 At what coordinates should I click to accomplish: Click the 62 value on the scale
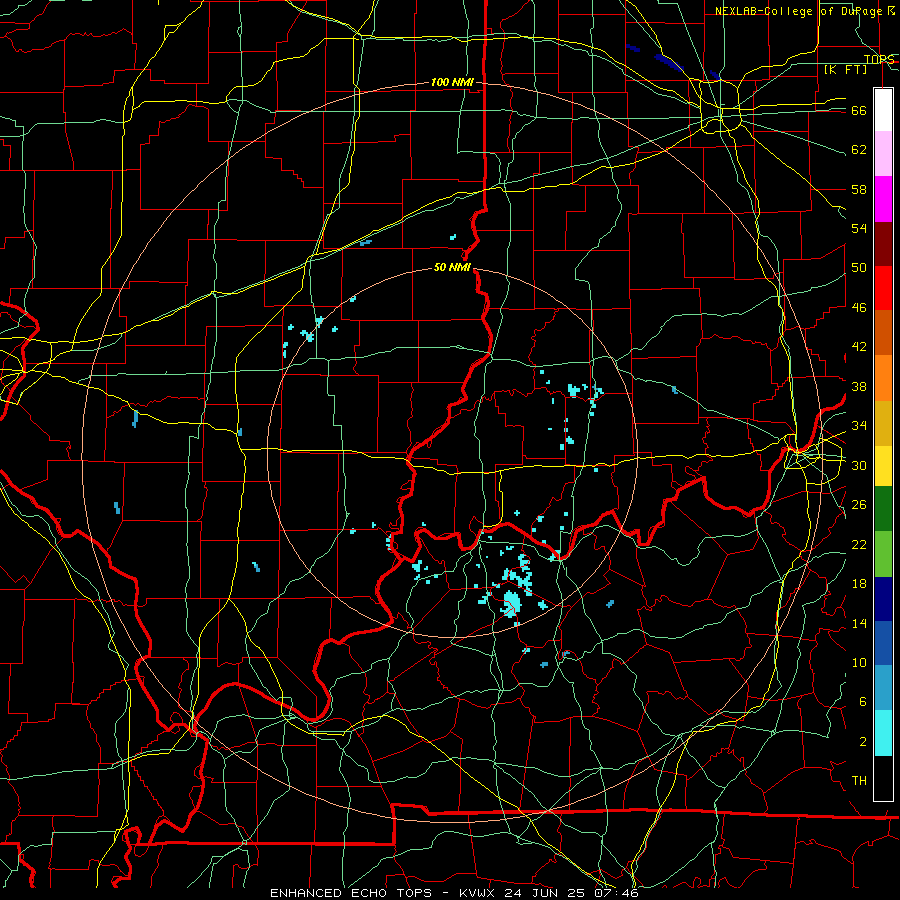[859, 150]
